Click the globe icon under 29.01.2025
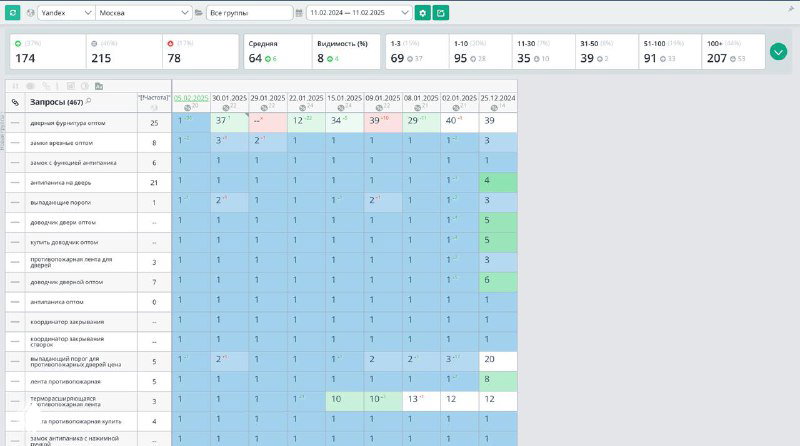The image size is (800, 446). [264, 108]
